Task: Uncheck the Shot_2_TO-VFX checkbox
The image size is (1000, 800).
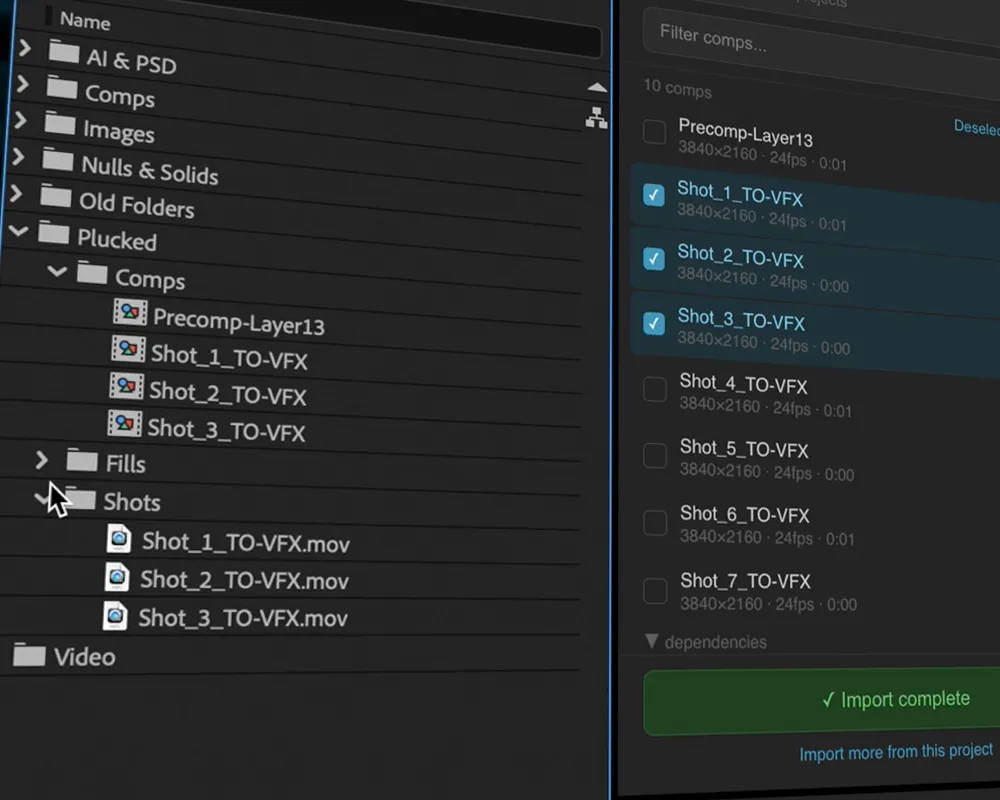Action: click(x=653, y=258)
